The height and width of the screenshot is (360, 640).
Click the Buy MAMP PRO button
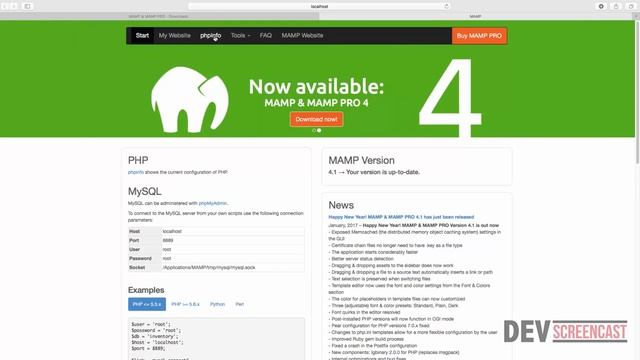pyautogui.click(x=479, y=36)
